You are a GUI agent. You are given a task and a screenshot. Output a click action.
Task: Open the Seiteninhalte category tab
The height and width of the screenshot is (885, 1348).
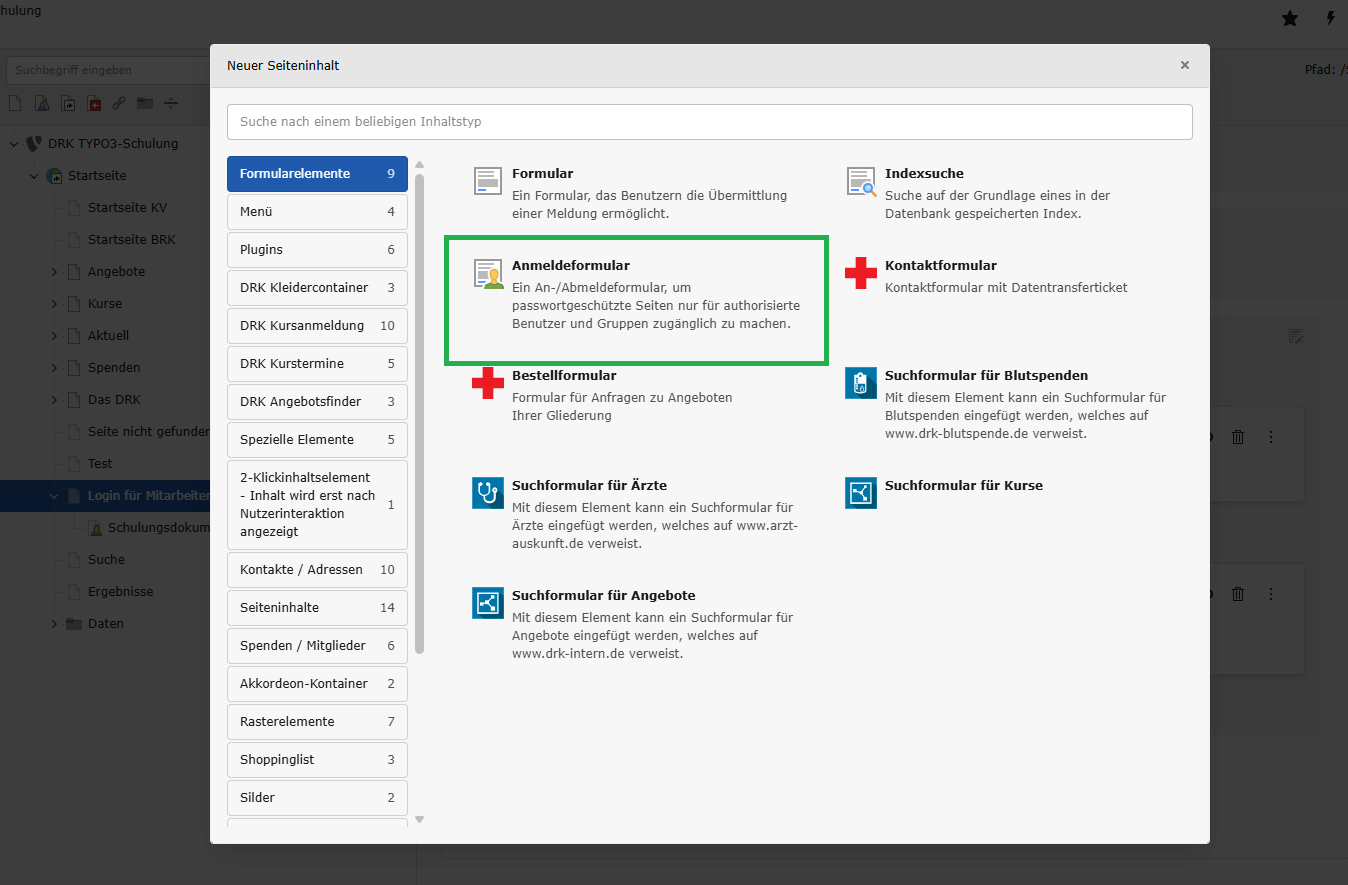[317, 608]
